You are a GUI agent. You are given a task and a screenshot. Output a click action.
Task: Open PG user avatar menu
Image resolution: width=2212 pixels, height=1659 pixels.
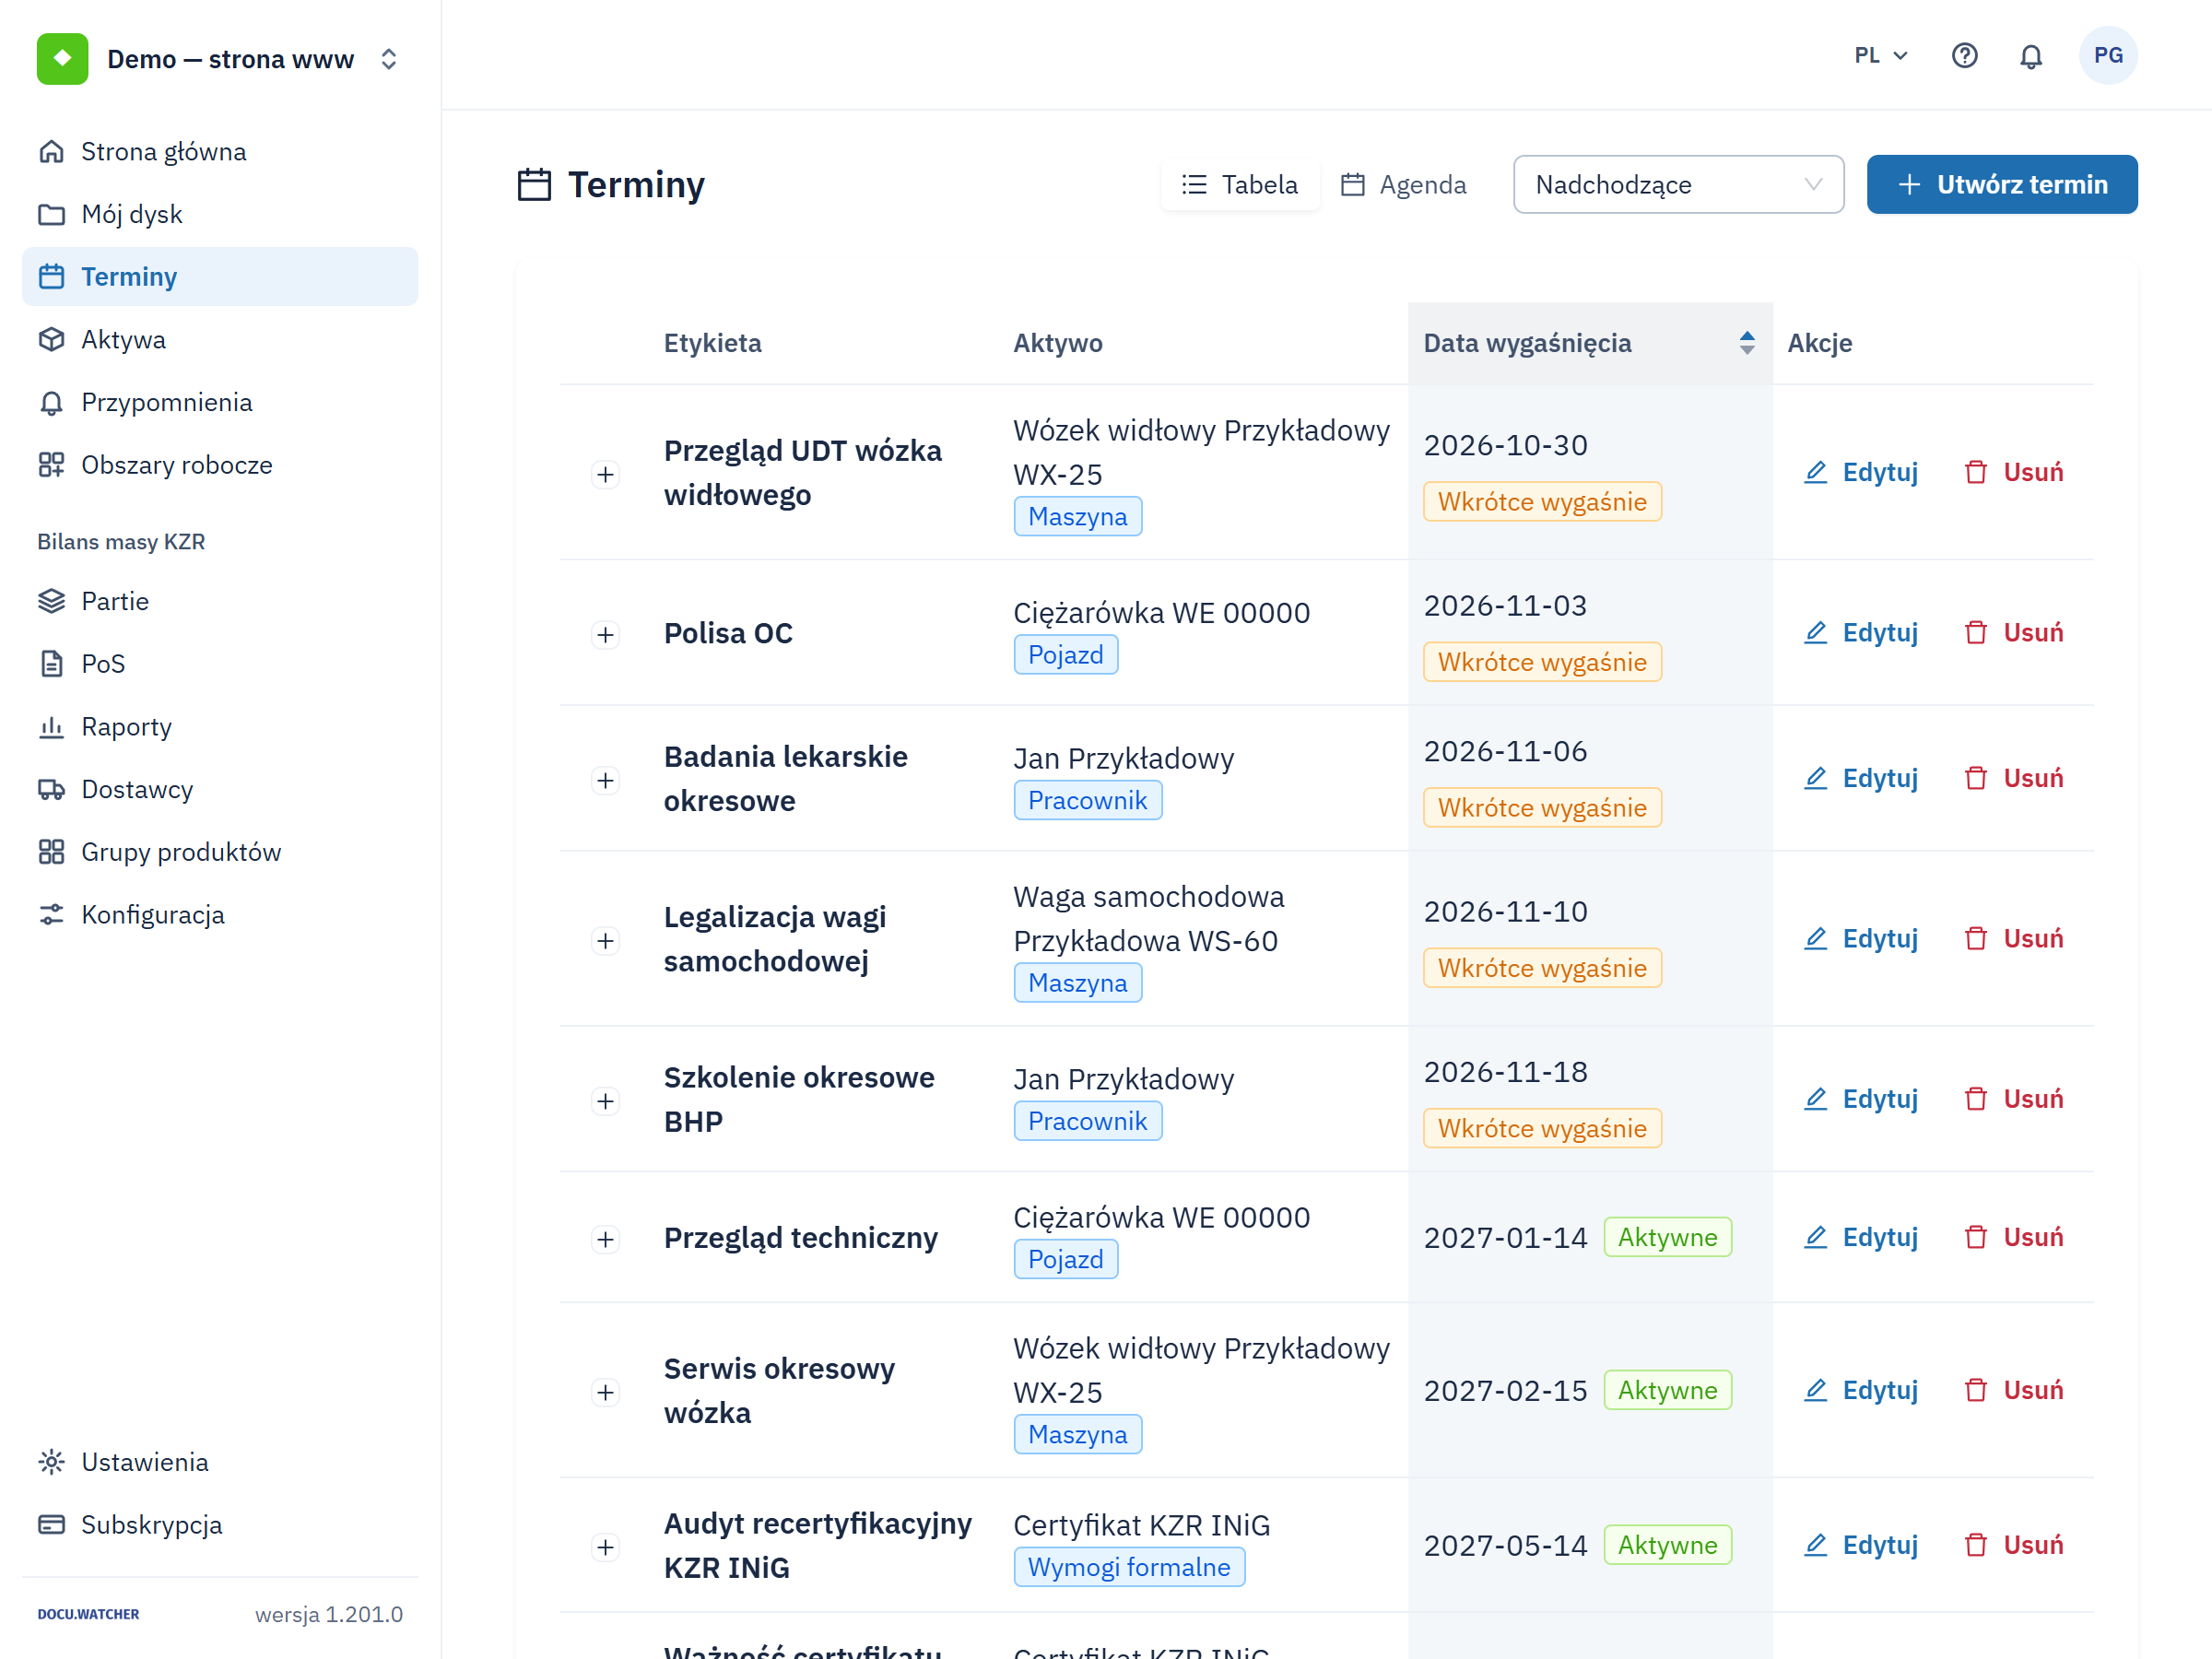2108,55
